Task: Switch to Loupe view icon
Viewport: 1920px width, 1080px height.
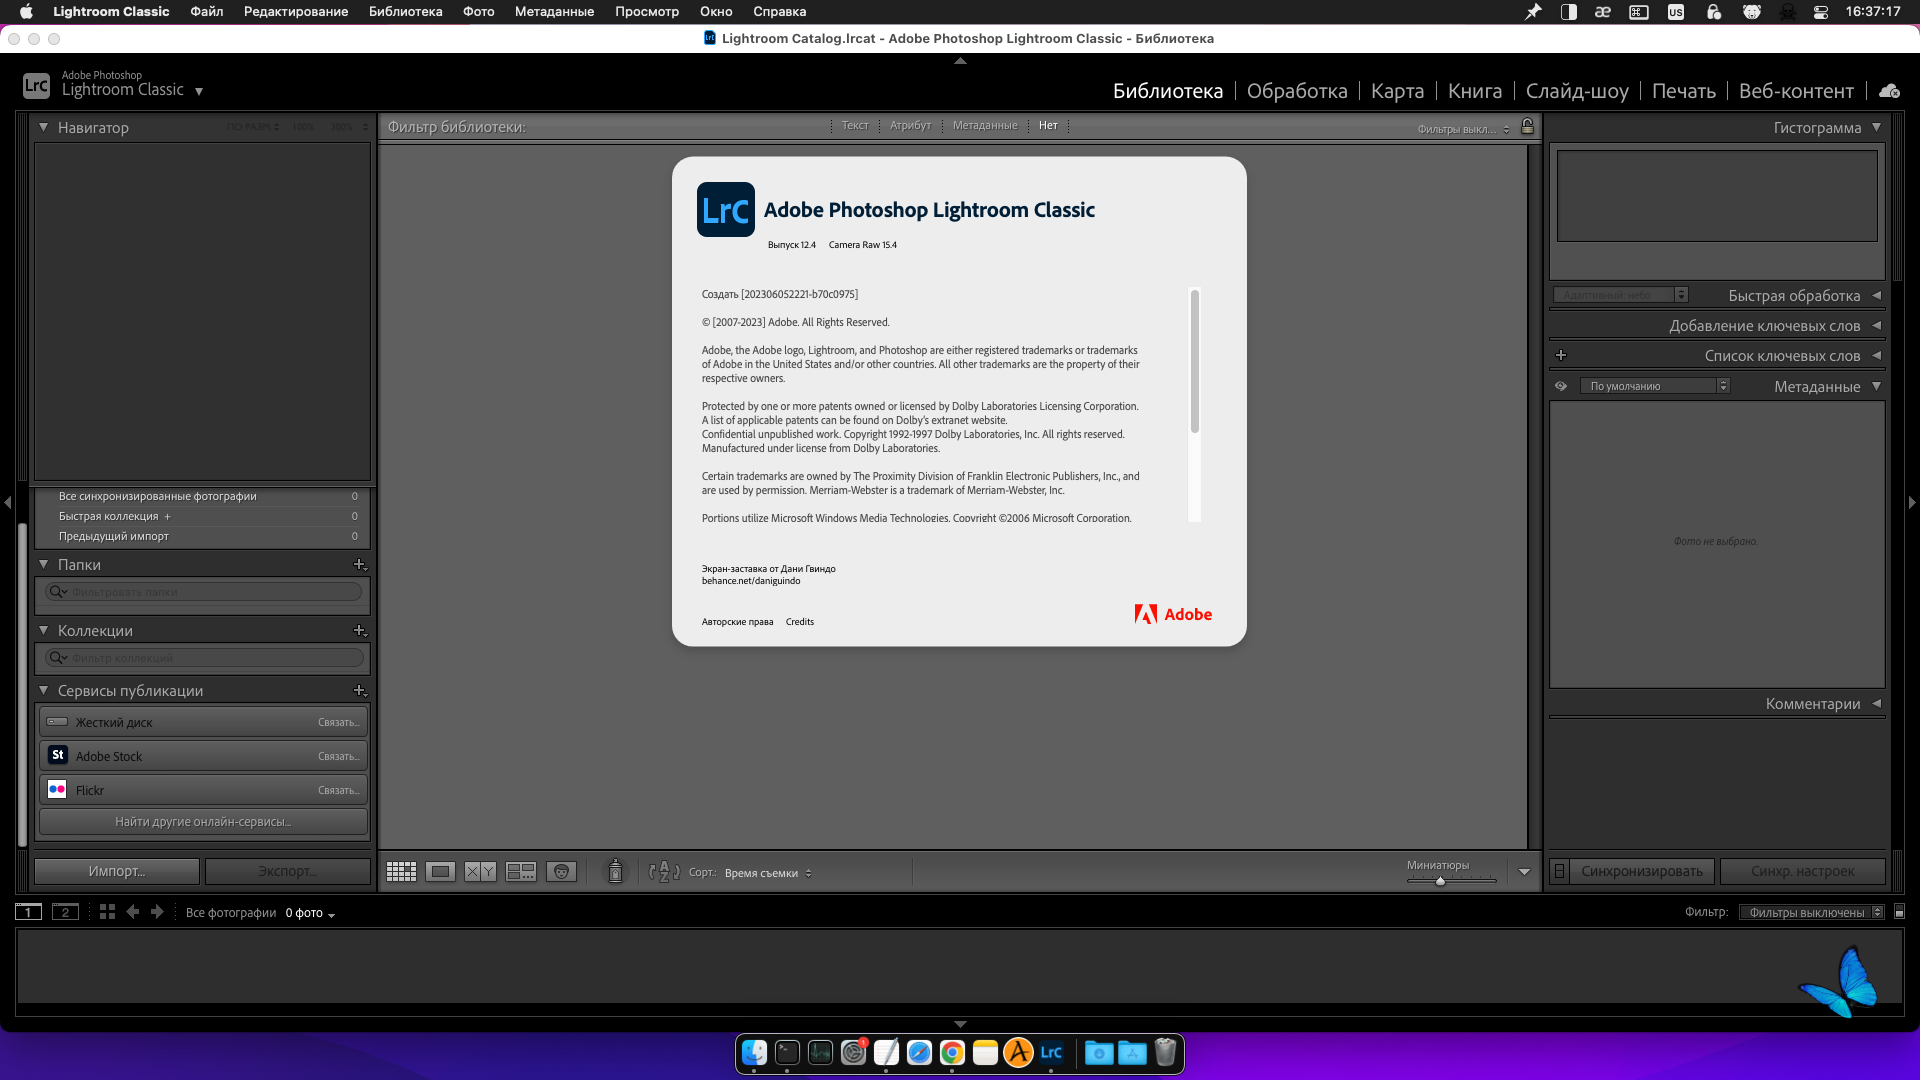Action: coord(440,872)
